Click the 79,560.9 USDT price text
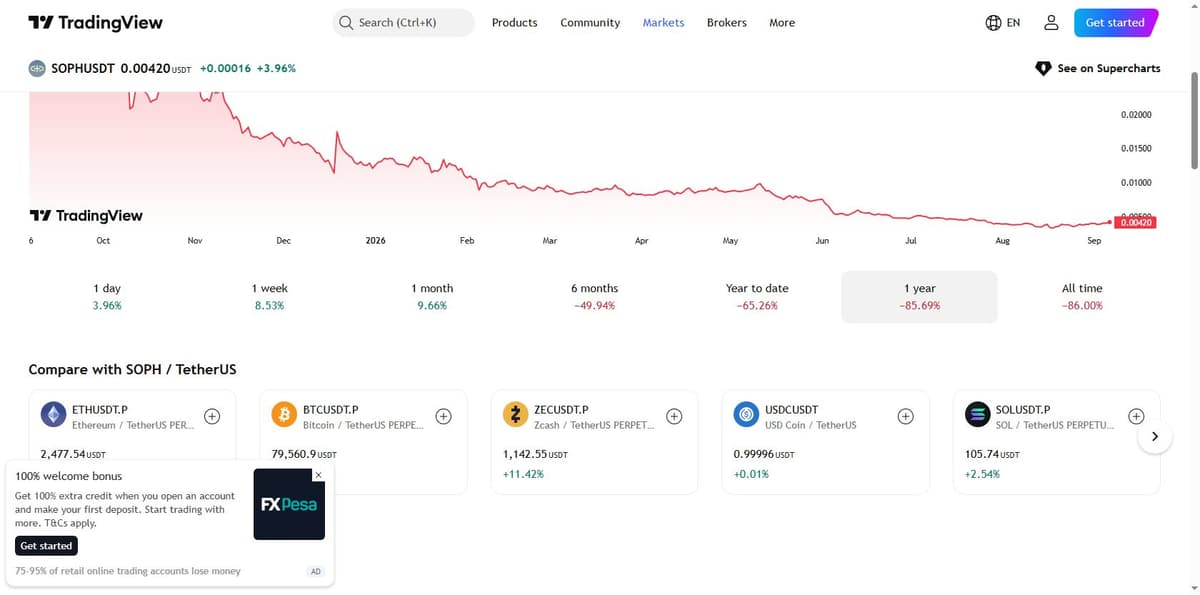1200x595 pixels. (304, 454)
